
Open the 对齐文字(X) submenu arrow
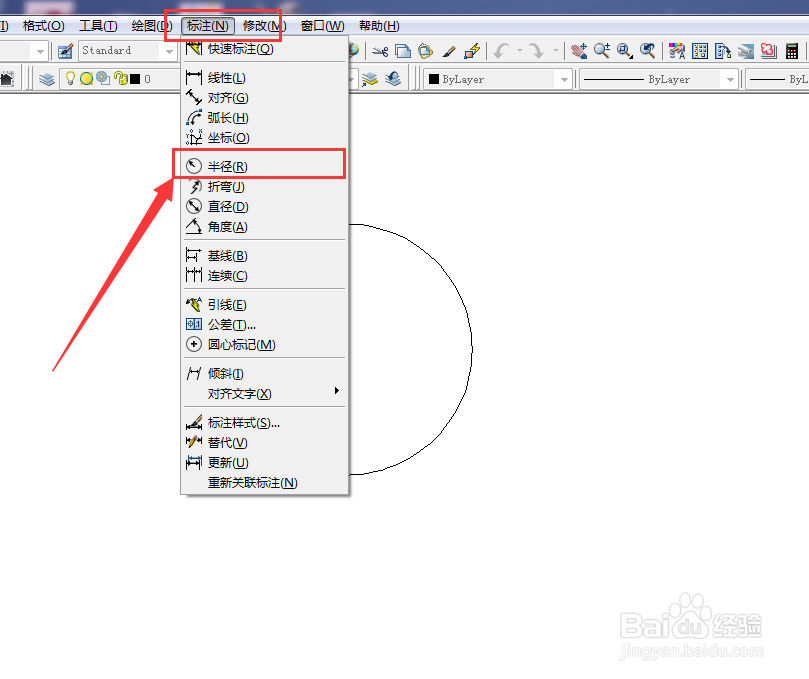click(x=336, y=391)
